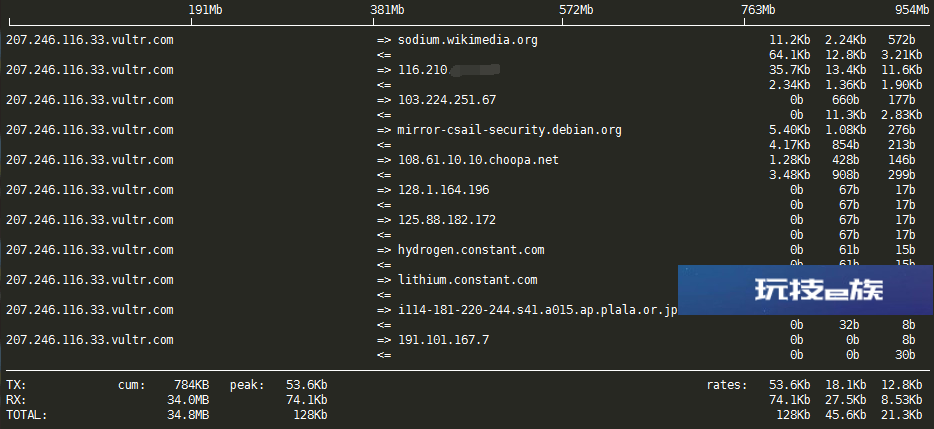Click the 103.224.251.67 destination address
Screen dimensions: 934x429
click(x=447, y=100)
